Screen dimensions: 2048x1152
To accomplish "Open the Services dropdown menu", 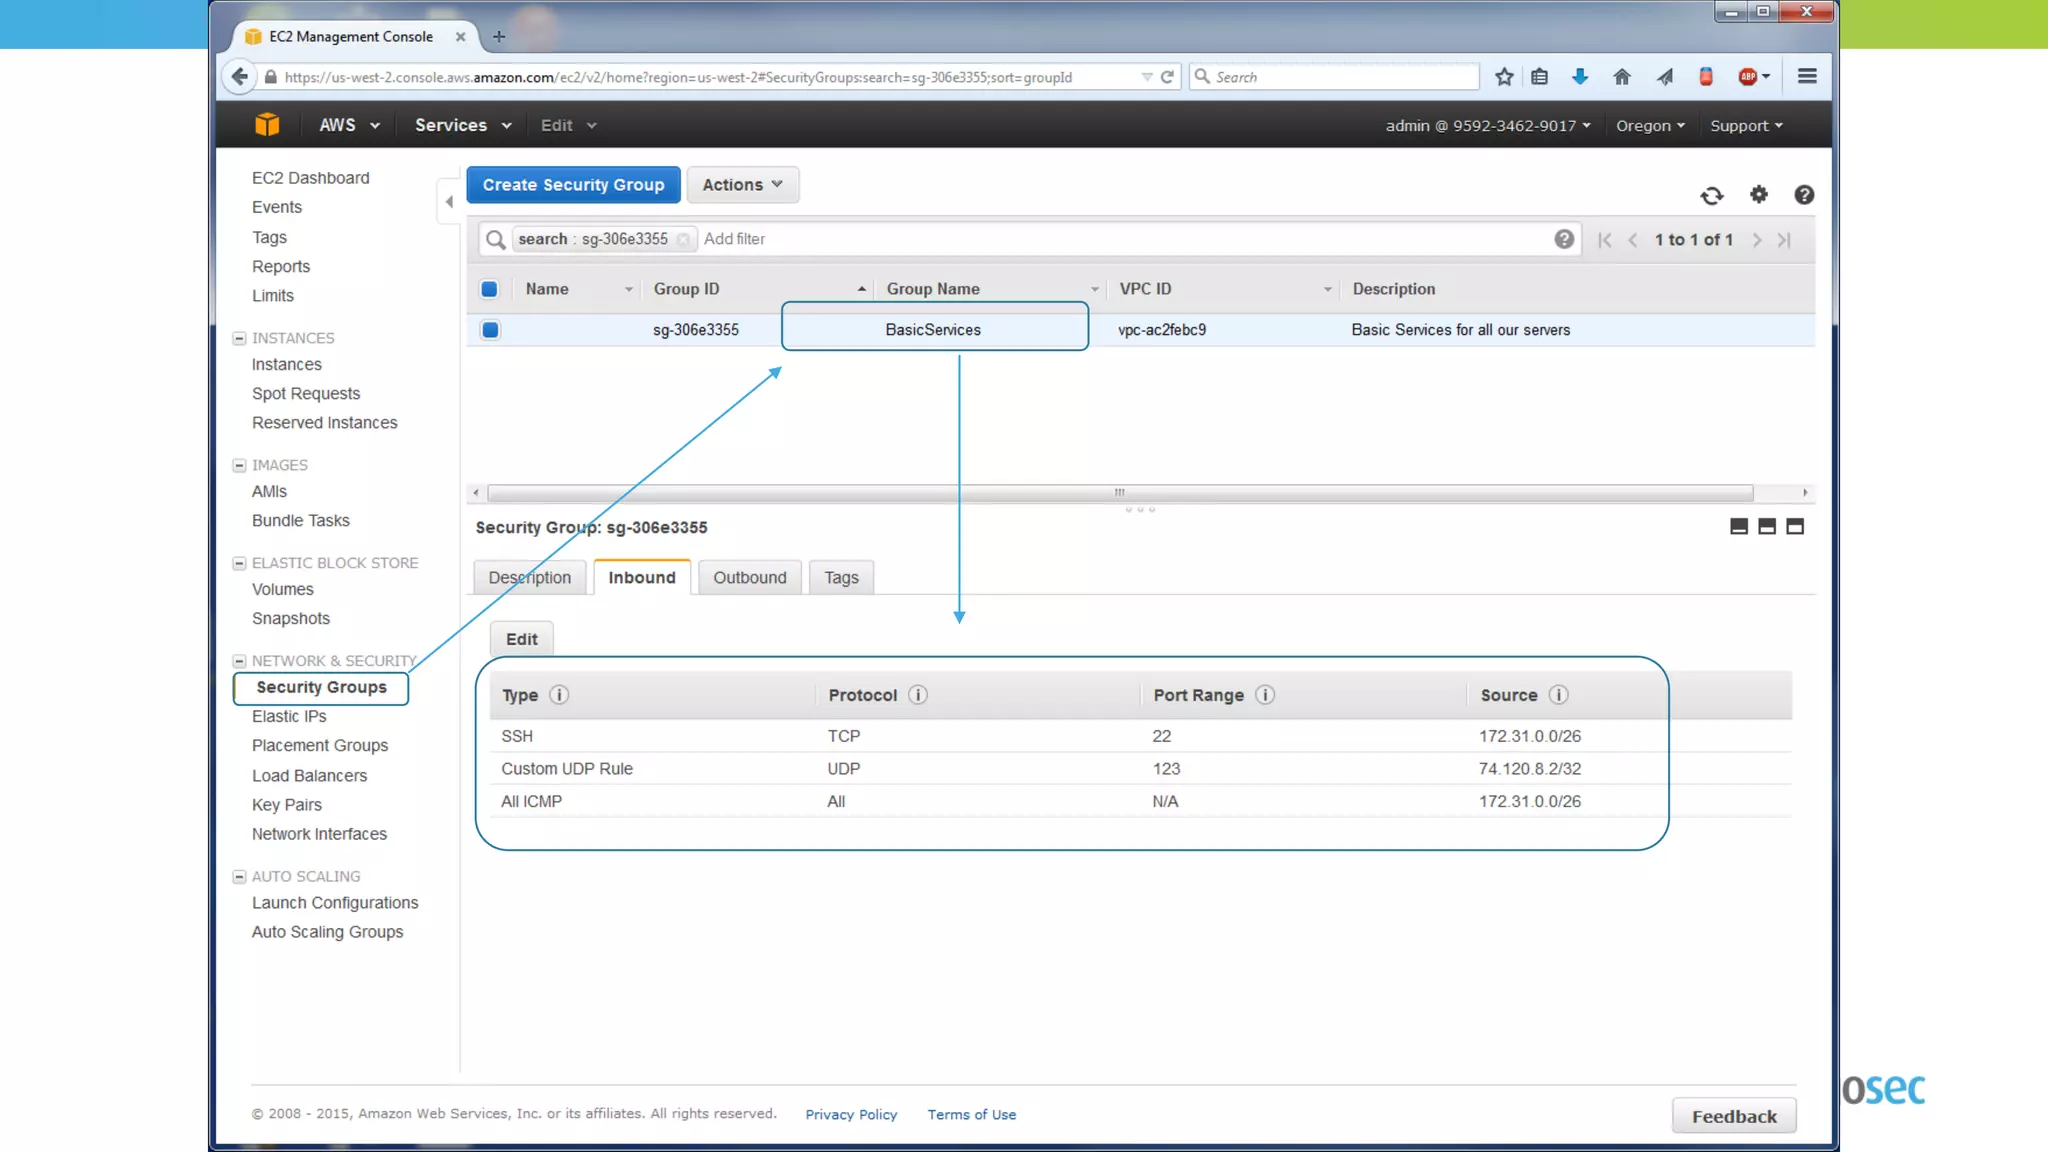I will point(462,125).
